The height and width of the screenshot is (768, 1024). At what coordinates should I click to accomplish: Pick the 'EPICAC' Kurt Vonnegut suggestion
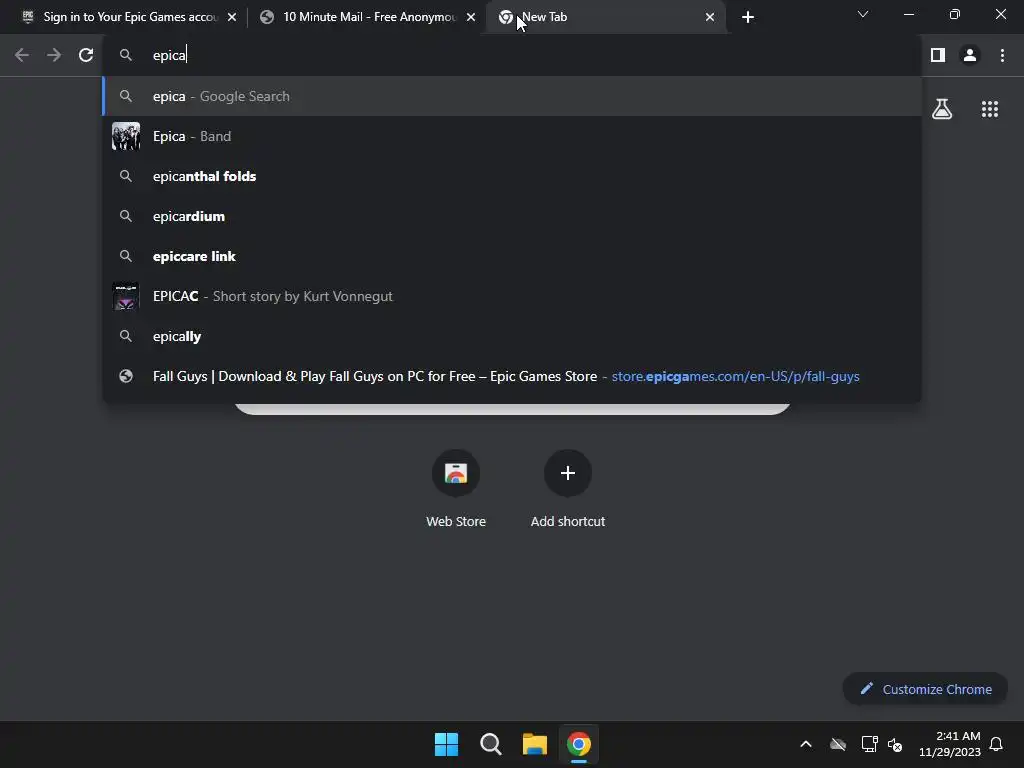click(512, 296)
